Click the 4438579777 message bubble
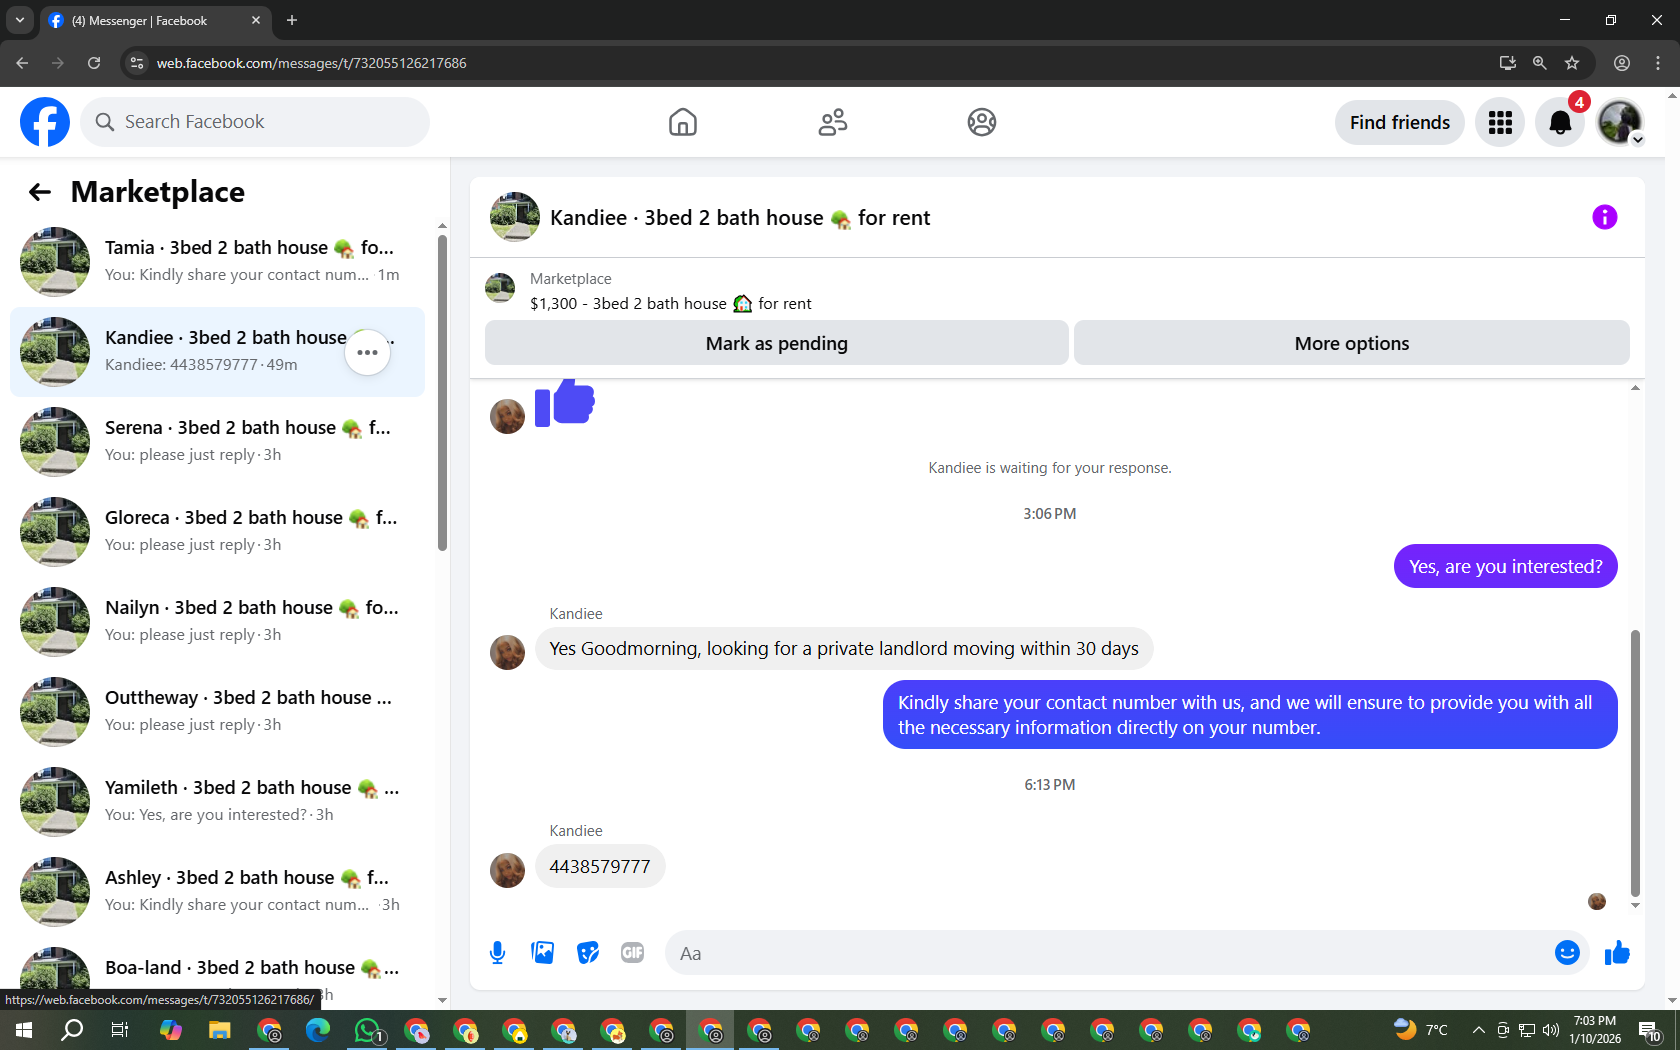This screenshot has width=1680, height=1050. point(600,866)
